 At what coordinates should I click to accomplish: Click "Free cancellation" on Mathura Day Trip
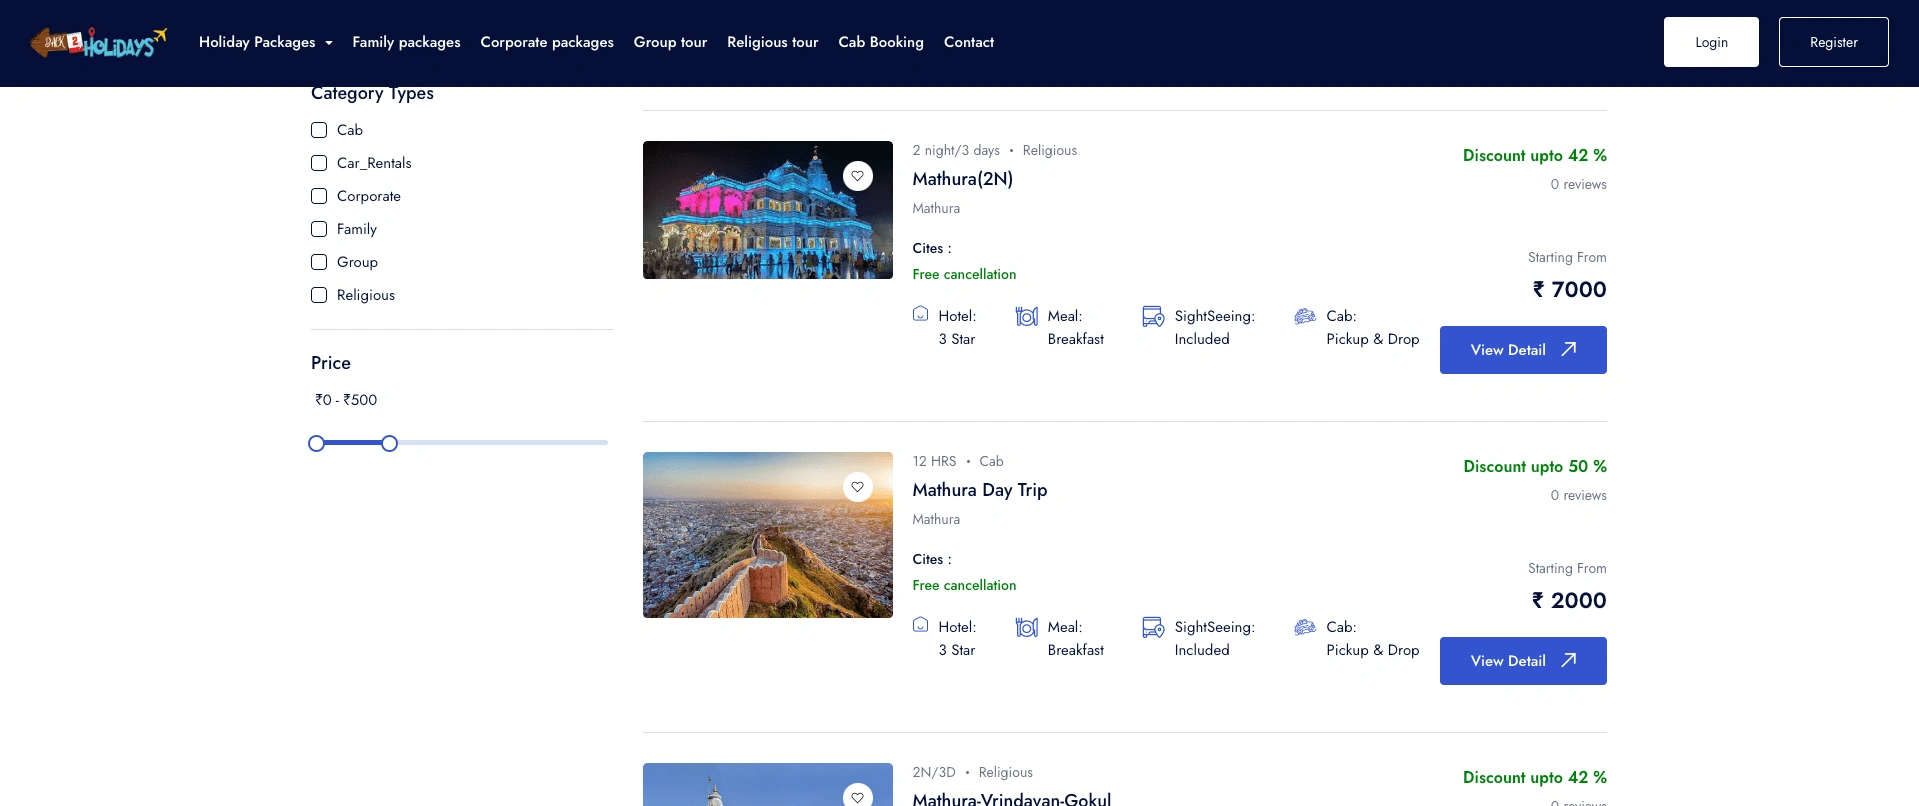click(x=964, y=585)
